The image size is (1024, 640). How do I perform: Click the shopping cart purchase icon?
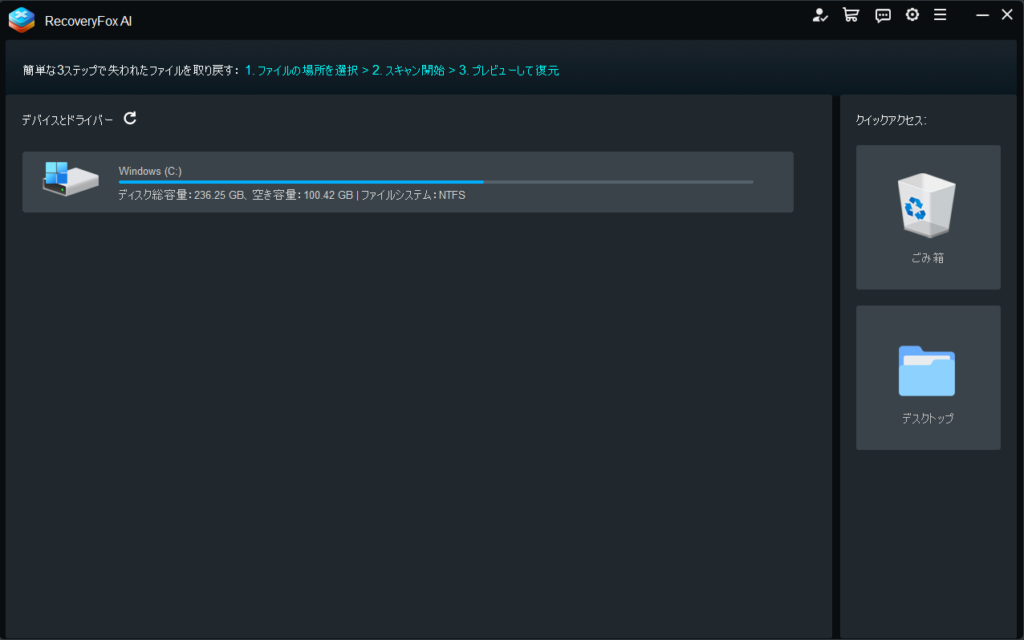[851, 15]
